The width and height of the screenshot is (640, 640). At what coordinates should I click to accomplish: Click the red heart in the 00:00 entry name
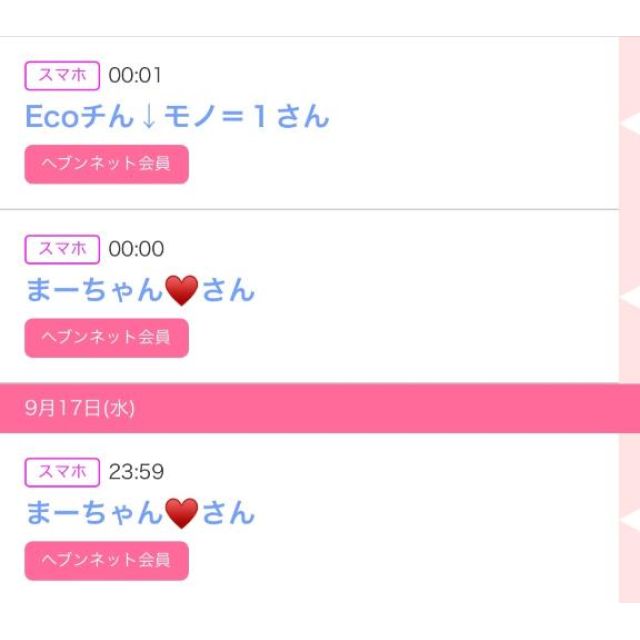point(181,291)
